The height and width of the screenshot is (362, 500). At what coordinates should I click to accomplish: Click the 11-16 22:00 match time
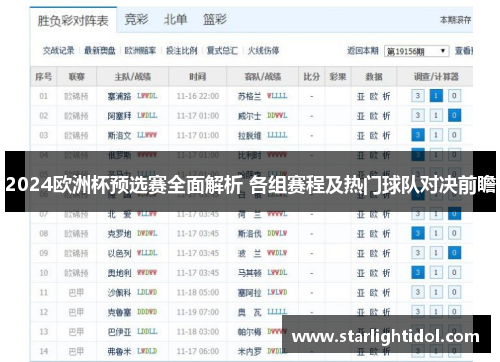tap(198, 96)
